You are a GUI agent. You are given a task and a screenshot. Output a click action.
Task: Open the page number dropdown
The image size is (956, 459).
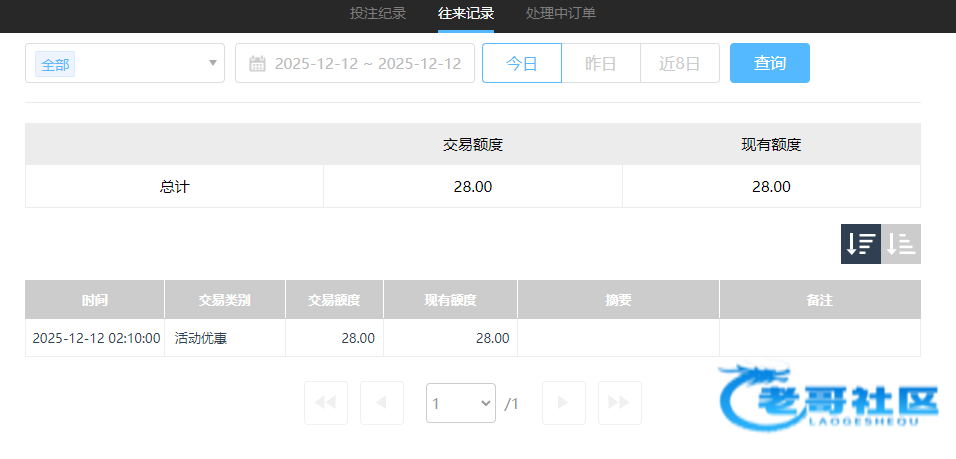coord(460,403)
